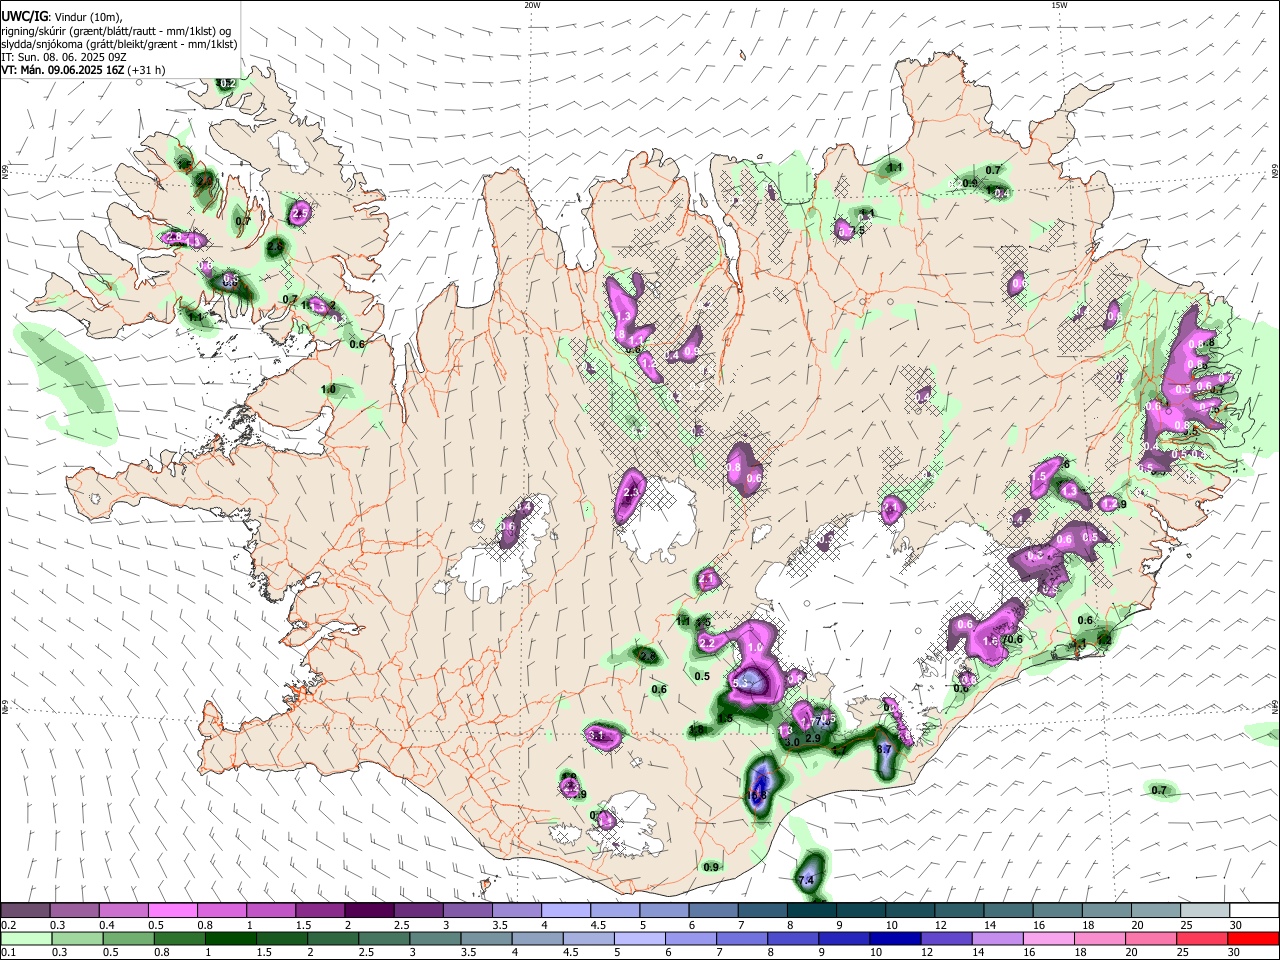Image resolution: width=1280 pixels, height=960 pixels.
Task: Click the dark purple 1.5 snow swatch
Action: 320,910
